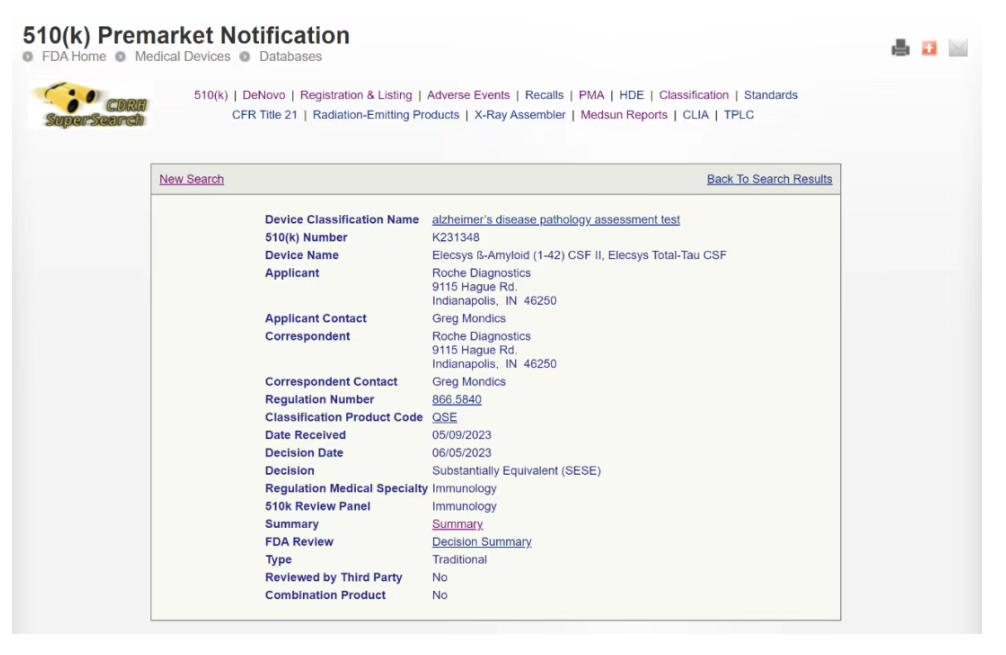Open the CDRH SuperSearch logo
Screen dimensions: 1006x655
tap(89, 105)
